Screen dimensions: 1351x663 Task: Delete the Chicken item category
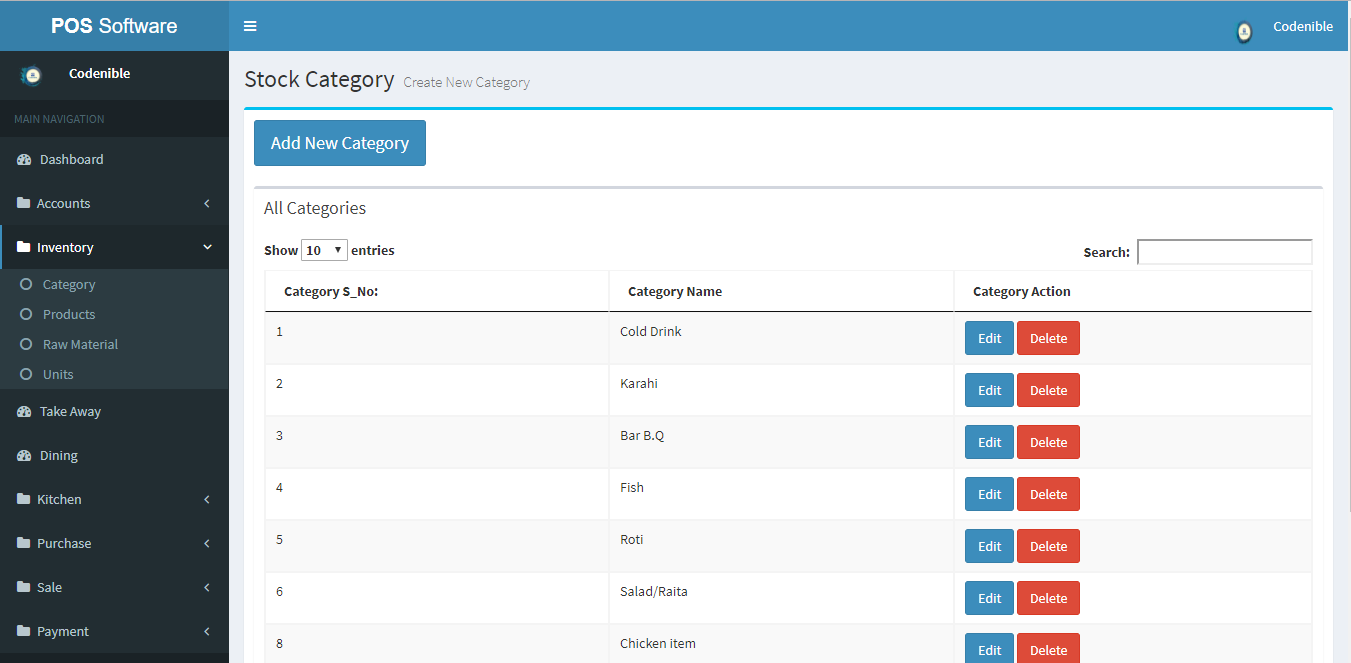1048,648
